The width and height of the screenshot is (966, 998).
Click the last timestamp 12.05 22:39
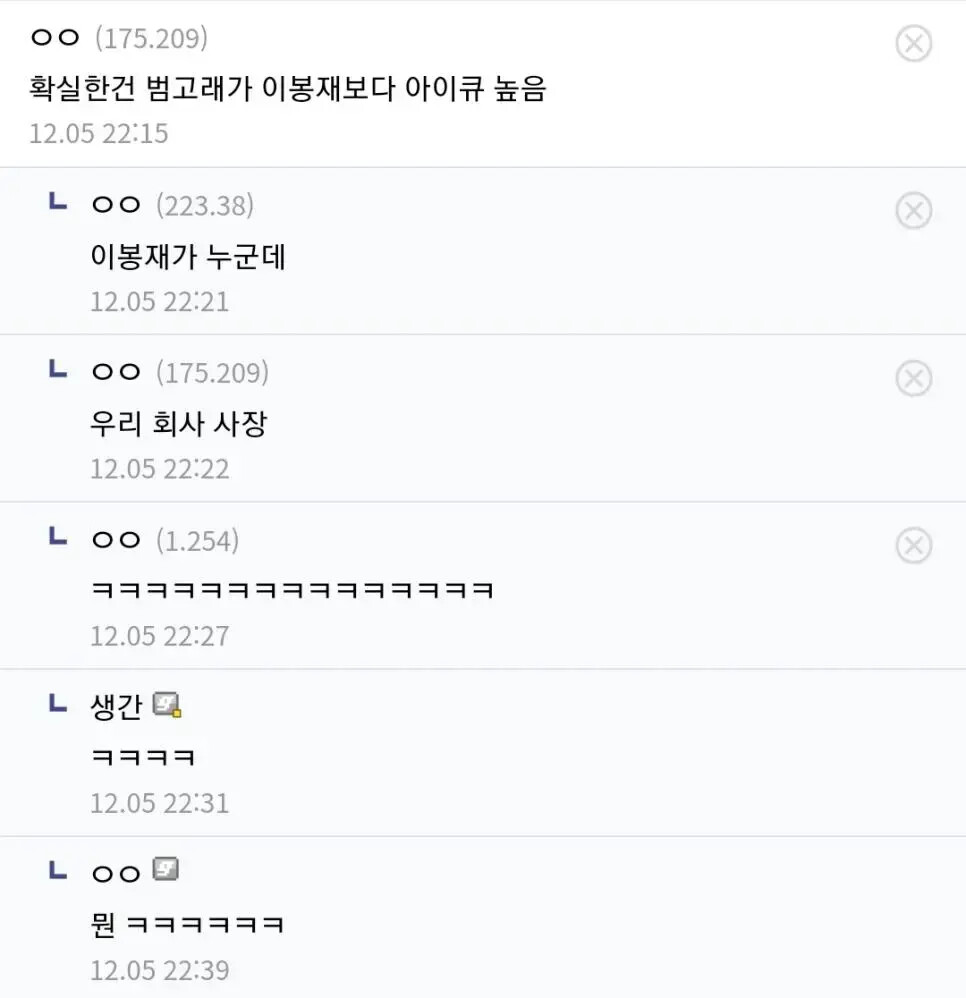tap(160, 970)
